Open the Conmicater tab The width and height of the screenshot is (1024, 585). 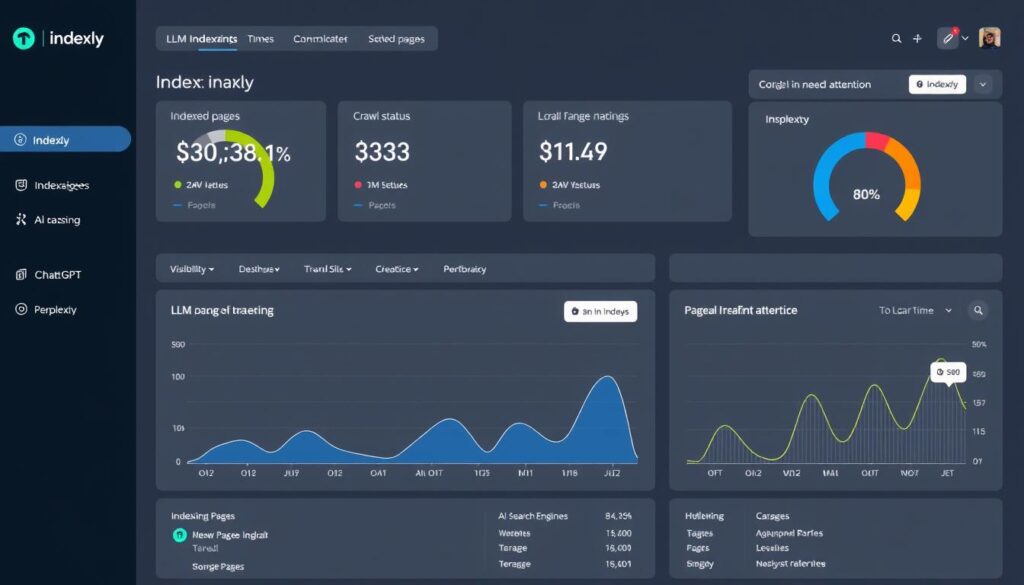[320, 39]
